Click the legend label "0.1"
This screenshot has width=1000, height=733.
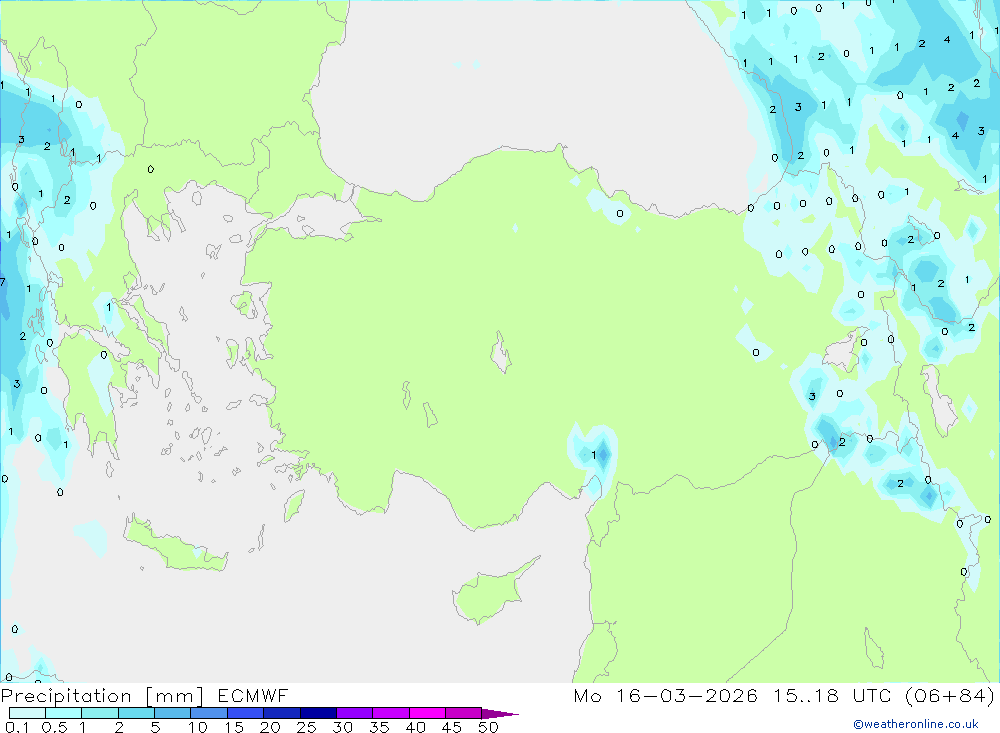point(17,727)
